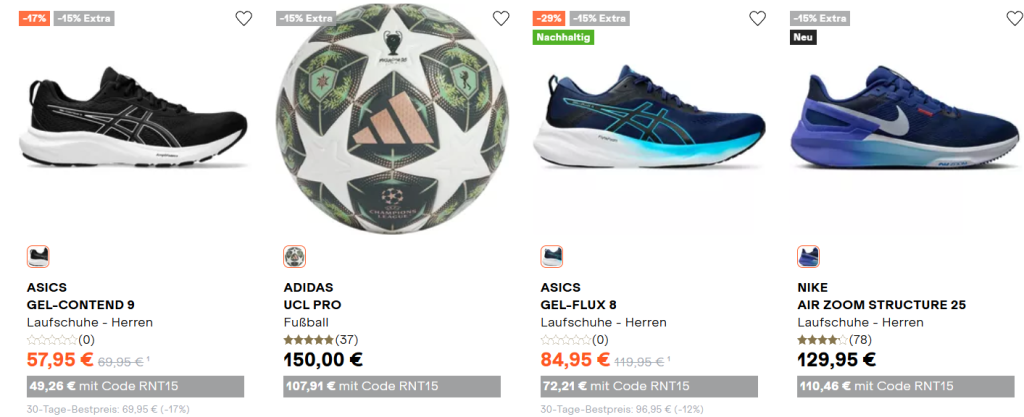The width and height of the screenshot is (1024, 417).
Task: Choose the UCL Pro ball color variant
Action: pyautogui.click(x=295, y=257)
